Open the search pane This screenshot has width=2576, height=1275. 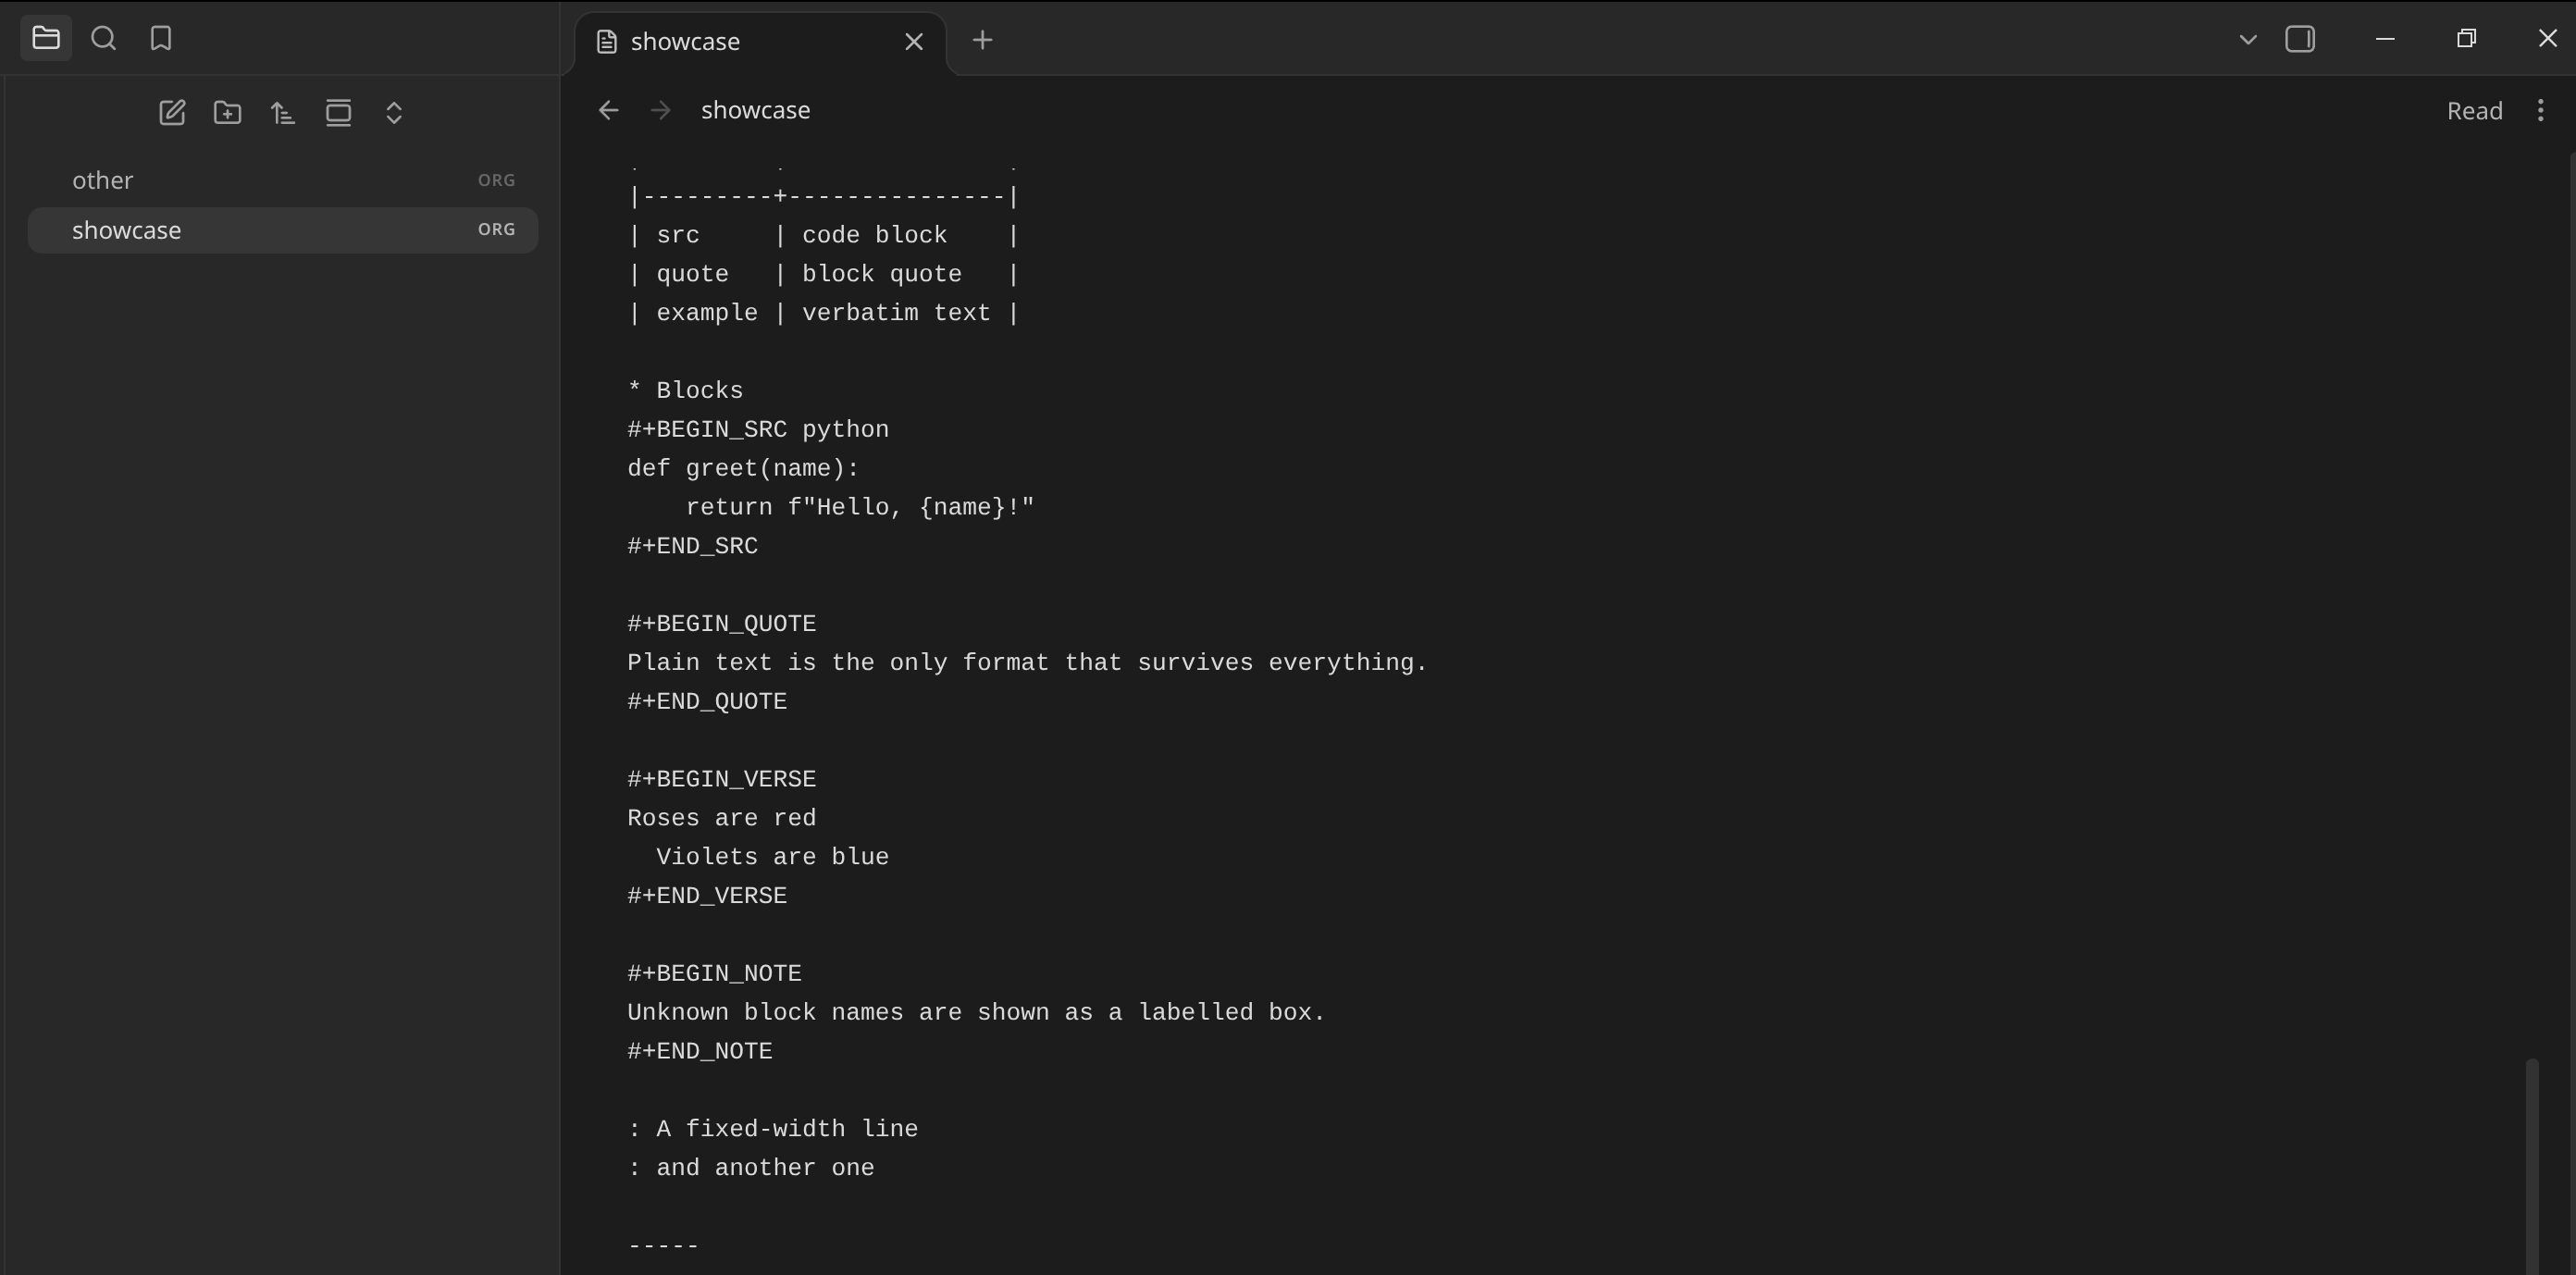point(103,39)
